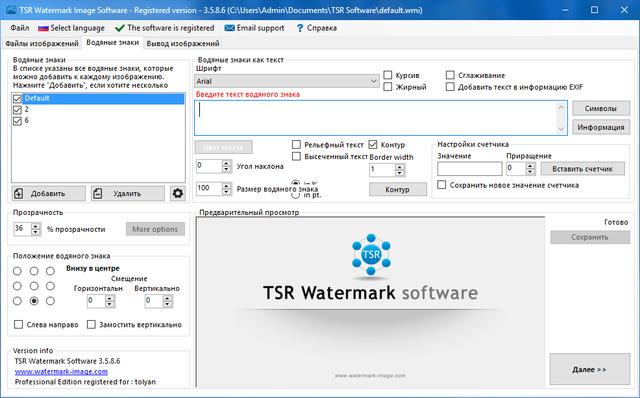Uncheck the Контур checkbox
The image size is (640, 398).
373,145
